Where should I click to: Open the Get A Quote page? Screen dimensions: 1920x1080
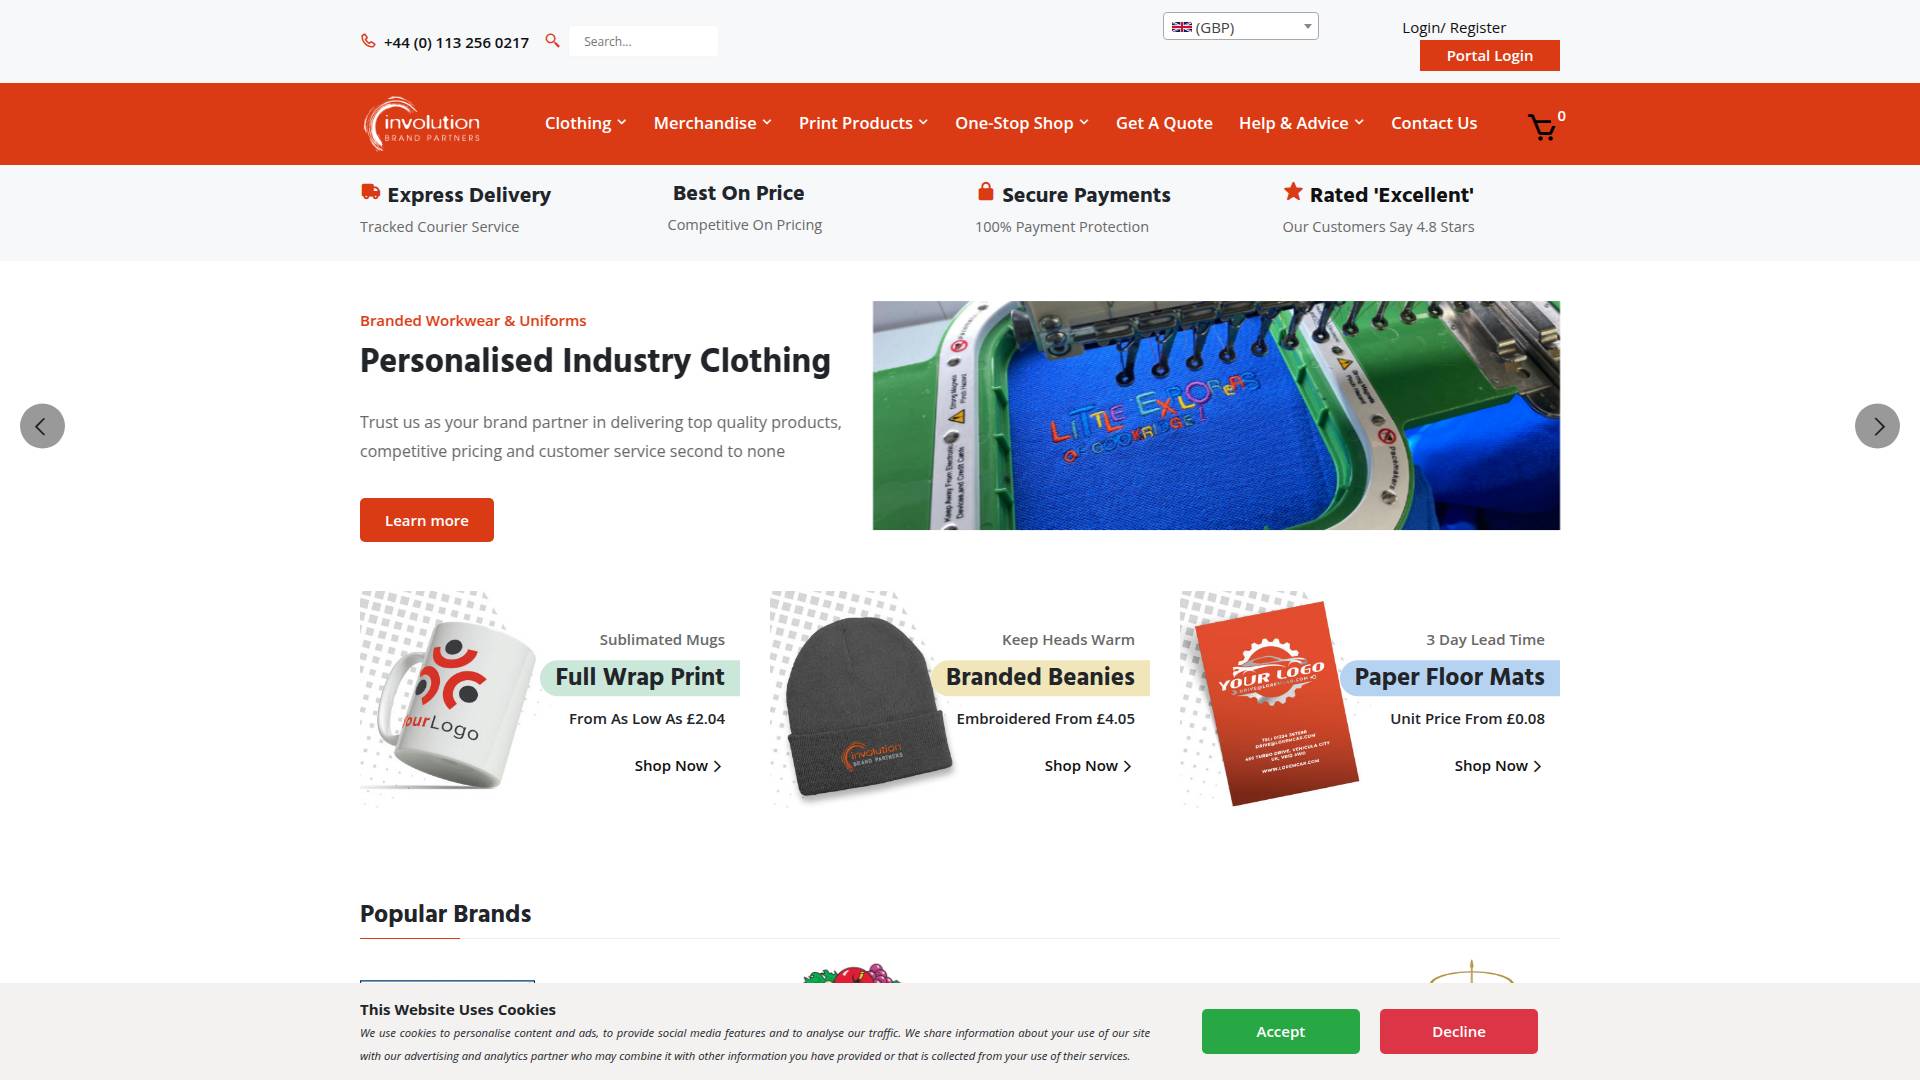(1164, 123)
